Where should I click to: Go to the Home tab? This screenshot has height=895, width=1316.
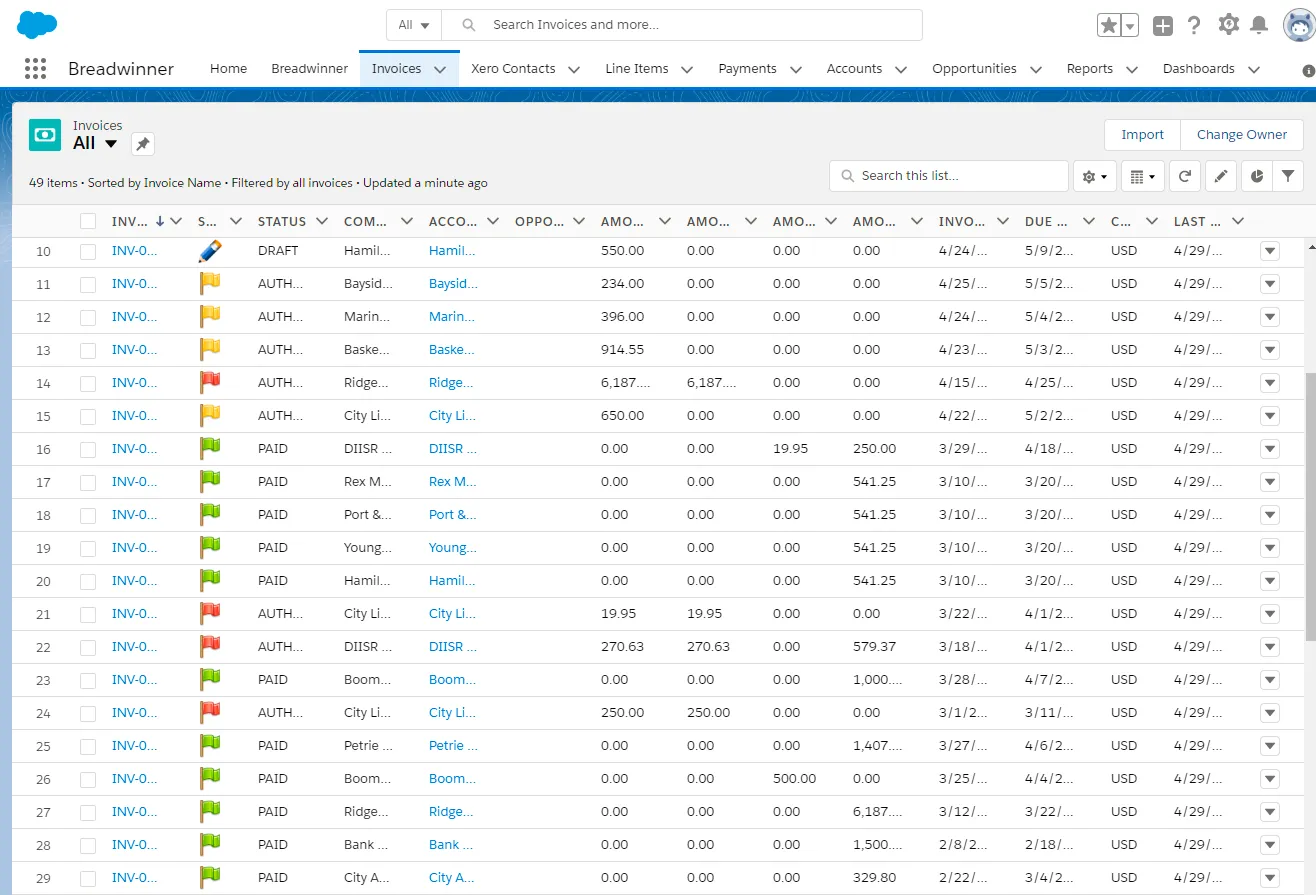228,69
